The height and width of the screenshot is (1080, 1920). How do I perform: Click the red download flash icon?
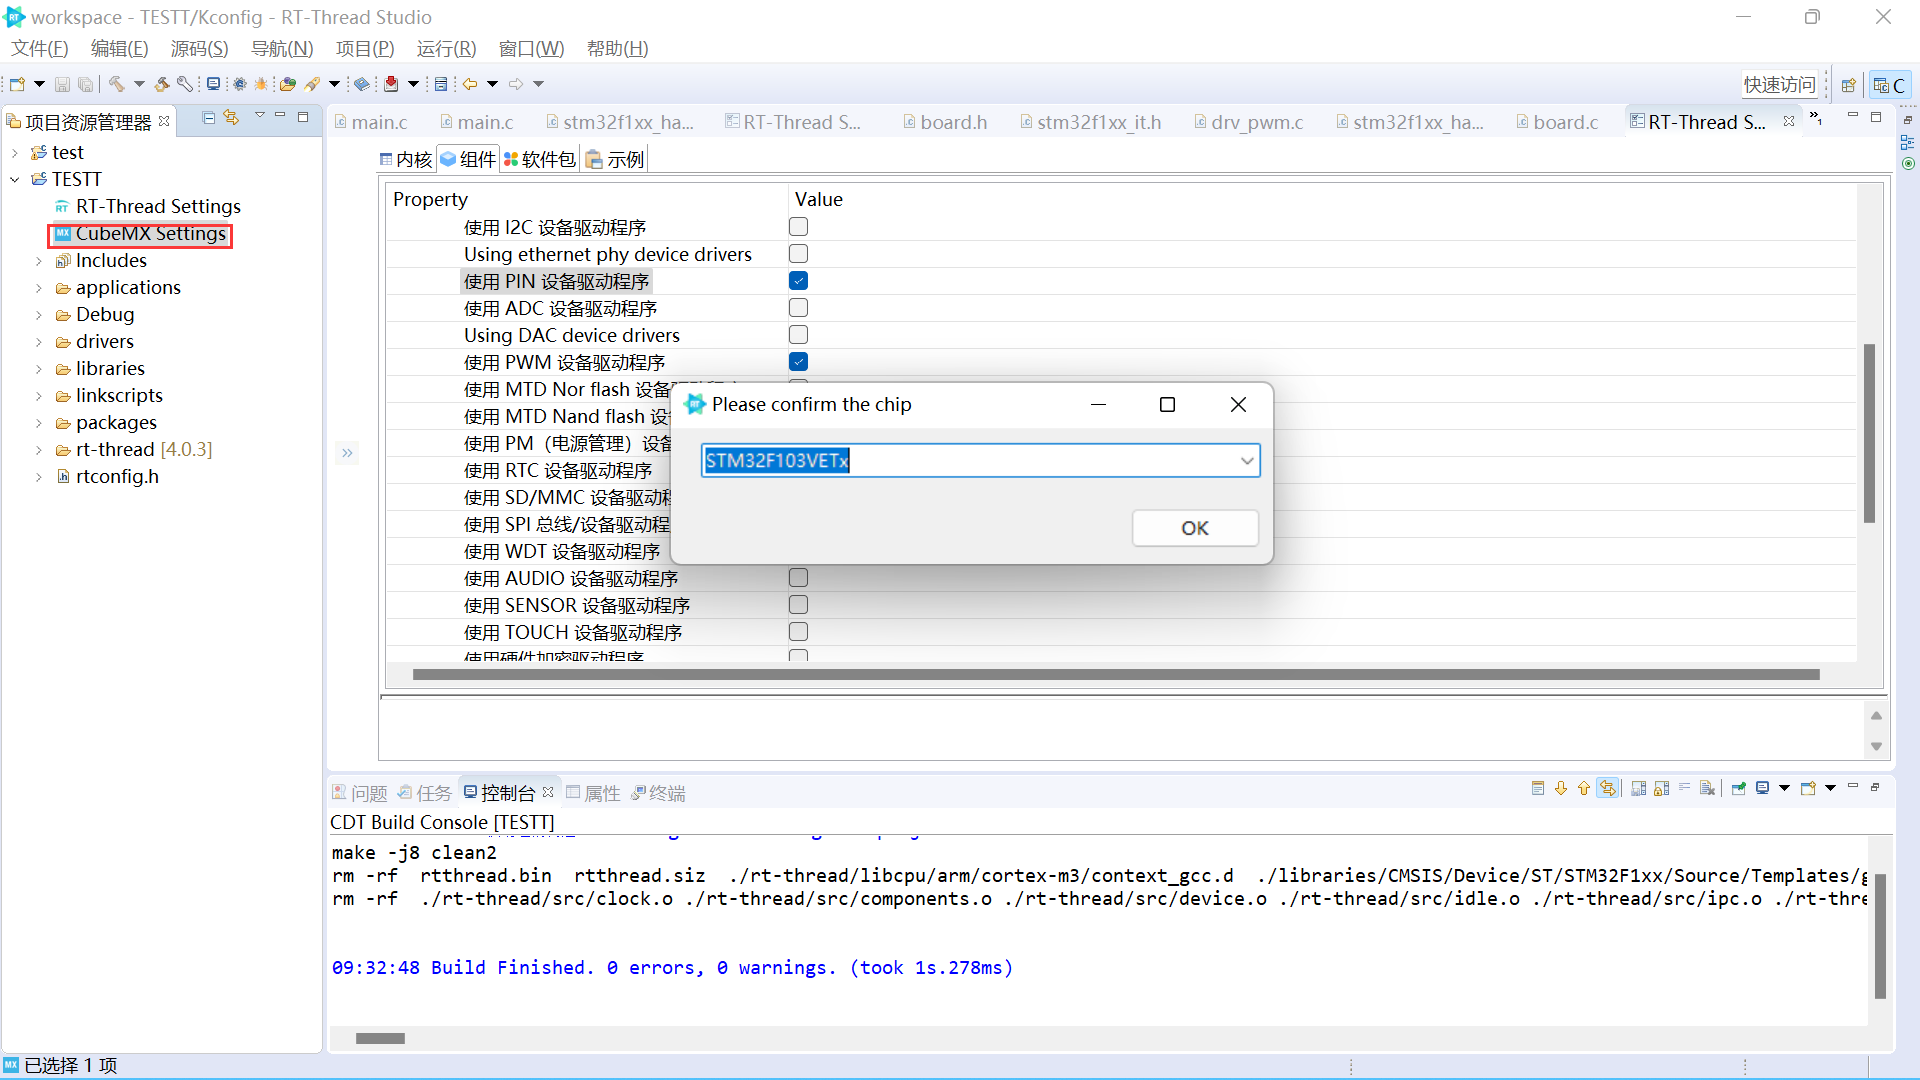pyautogui.click(x=391, y=84)
